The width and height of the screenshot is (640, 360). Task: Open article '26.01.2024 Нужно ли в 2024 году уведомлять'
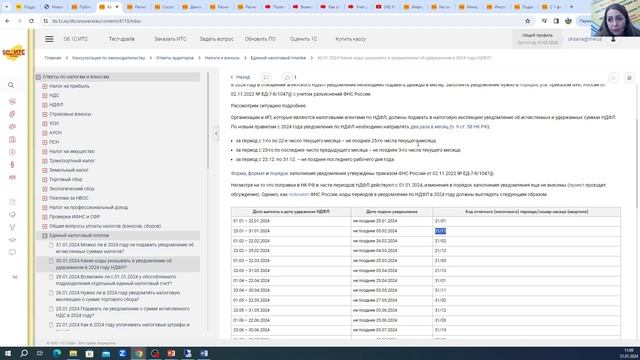pyautogui.click(x=118, y=296)
